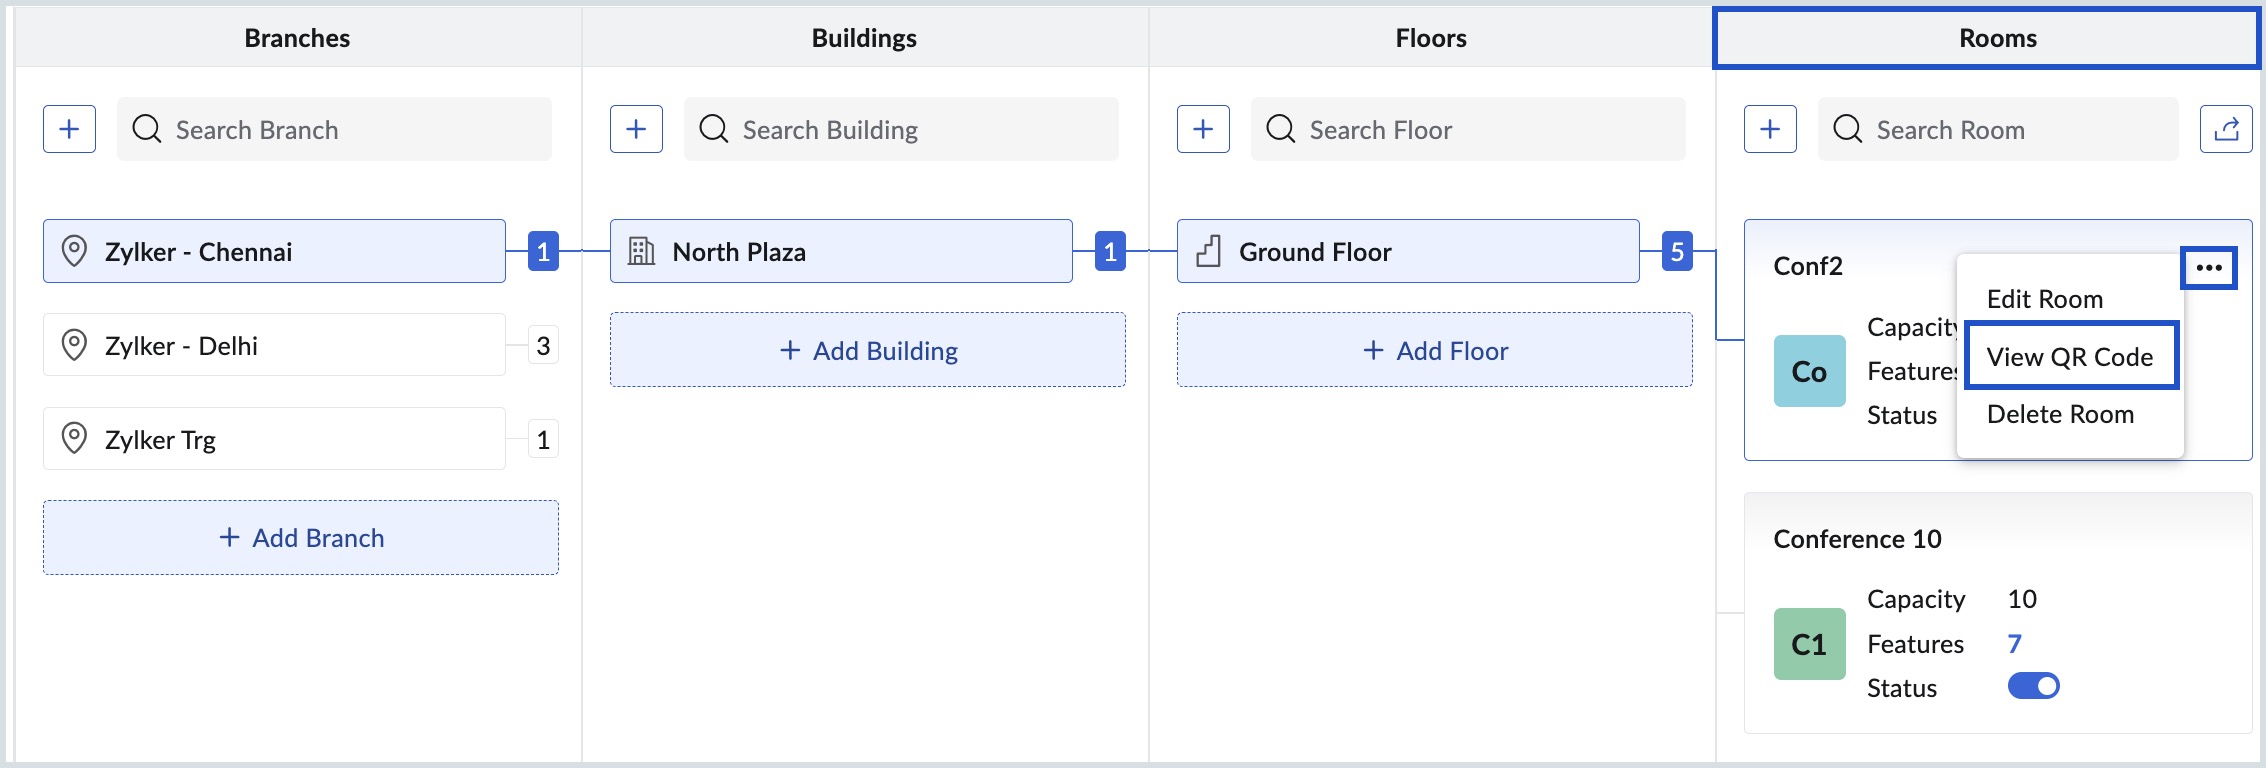The image size is (2266, 768).
Task: Open the Conf2 three-dot options menu
Action: (2209, 267)
